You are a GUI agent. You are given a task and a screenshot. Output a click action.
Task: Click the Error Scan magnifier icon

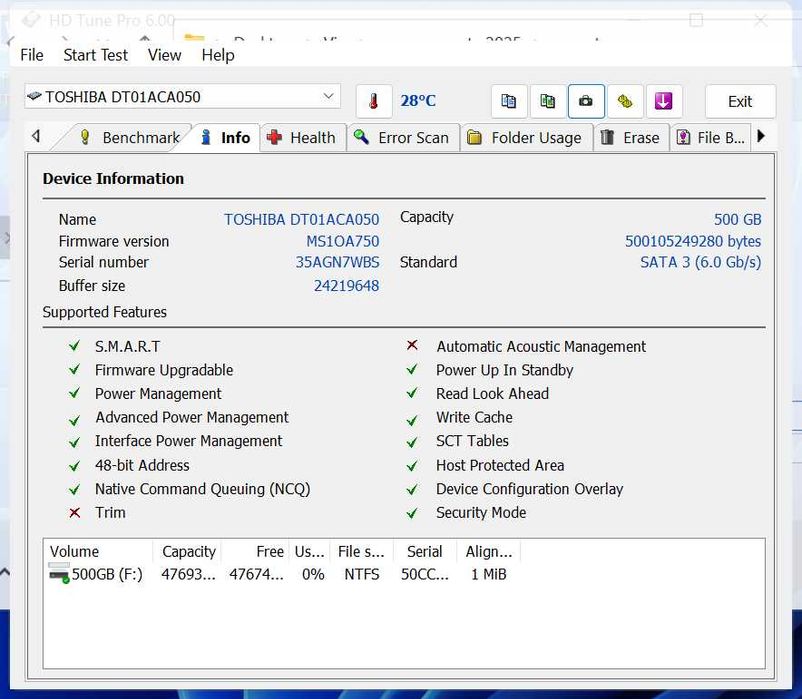pos(362,137)
